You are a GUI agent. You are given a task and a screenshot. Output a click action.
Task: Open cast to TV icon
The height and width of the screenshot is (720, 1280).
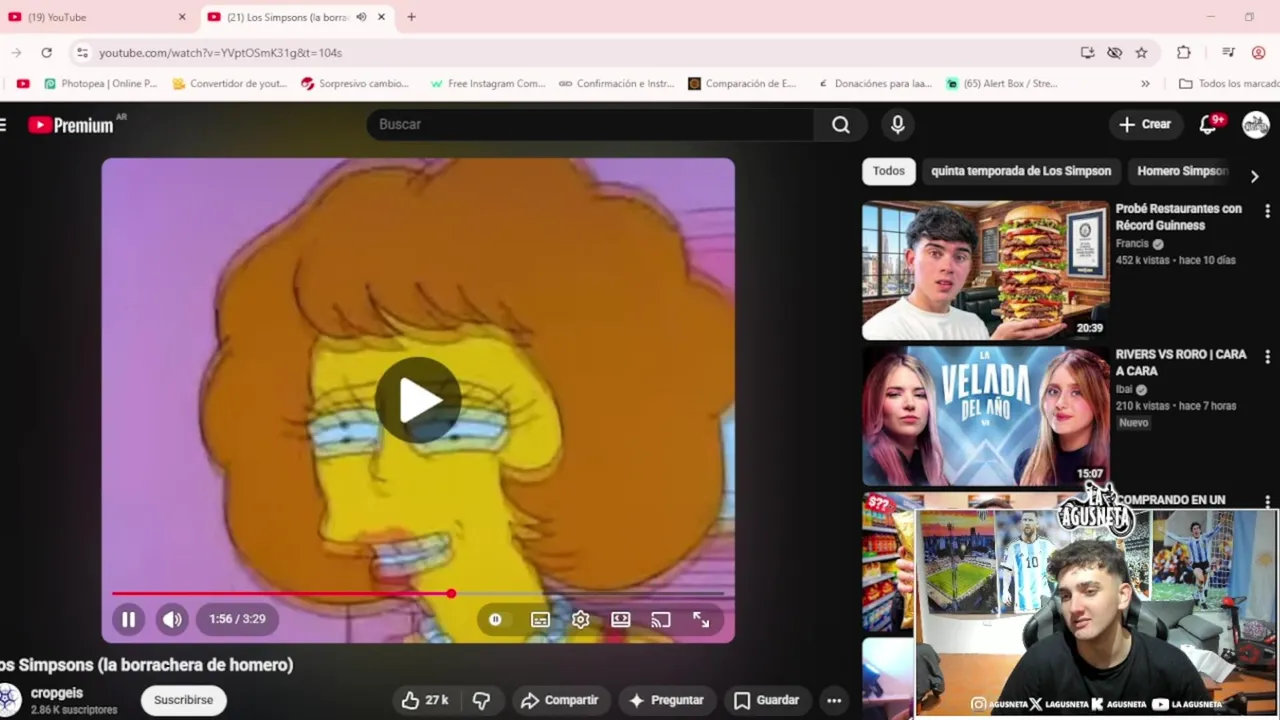[x=660, y=619]
